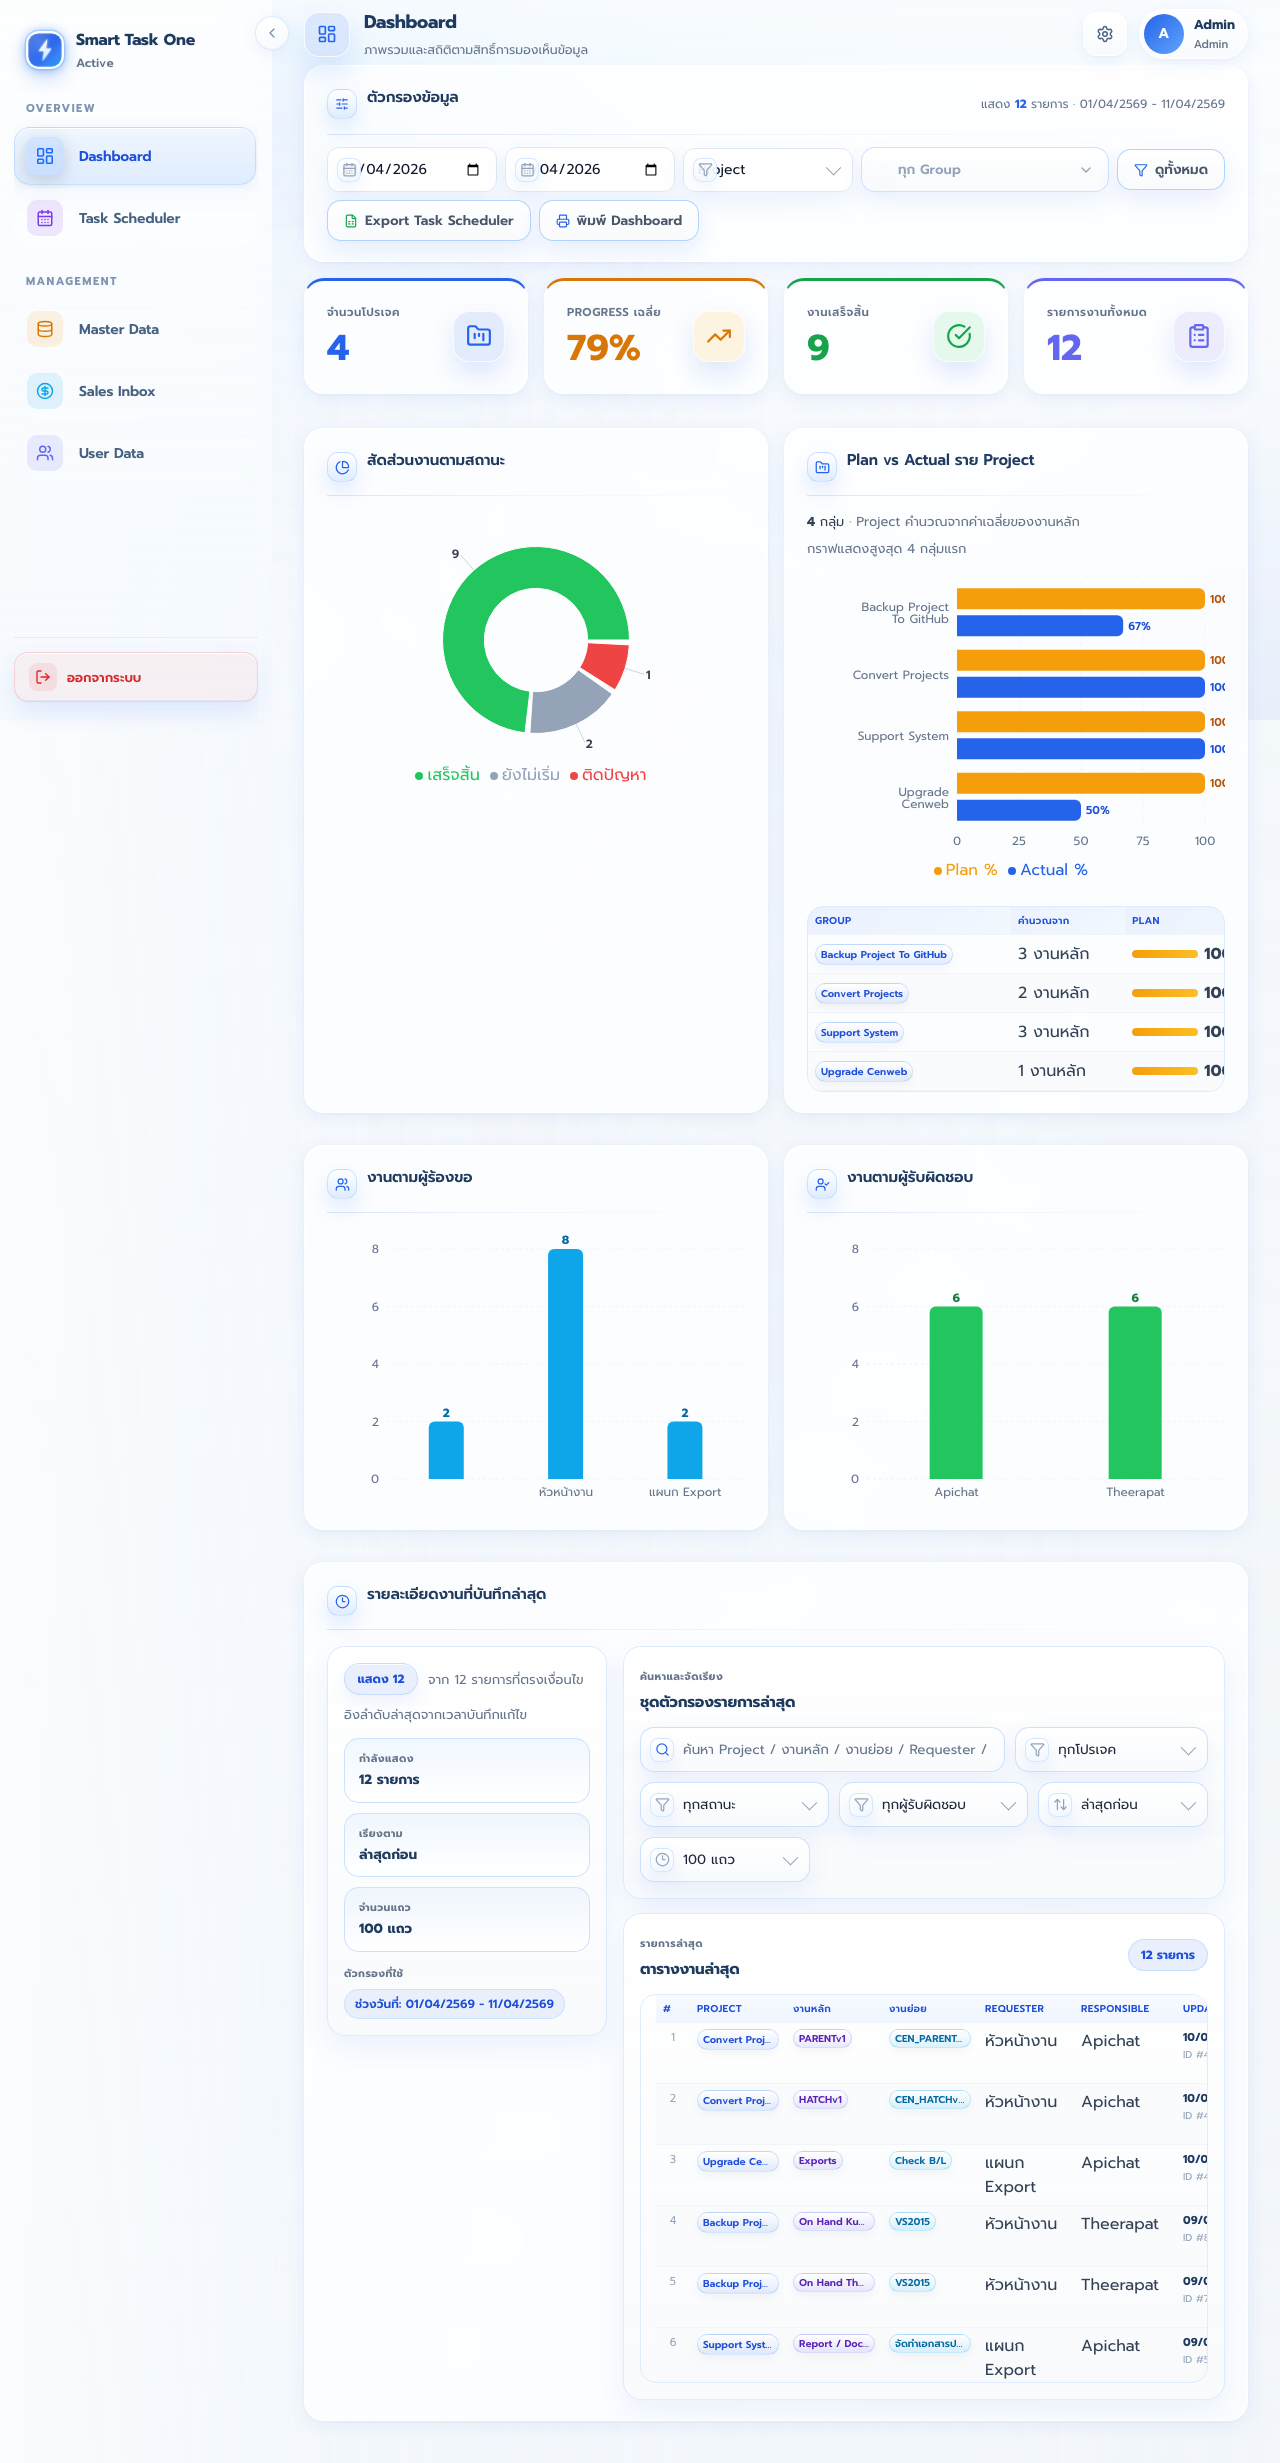1280x2463 pixels.
Task: Click the Upgrade Cenweb 50% actual bar
Action: pyautogui.click(x=1019, y=810)
